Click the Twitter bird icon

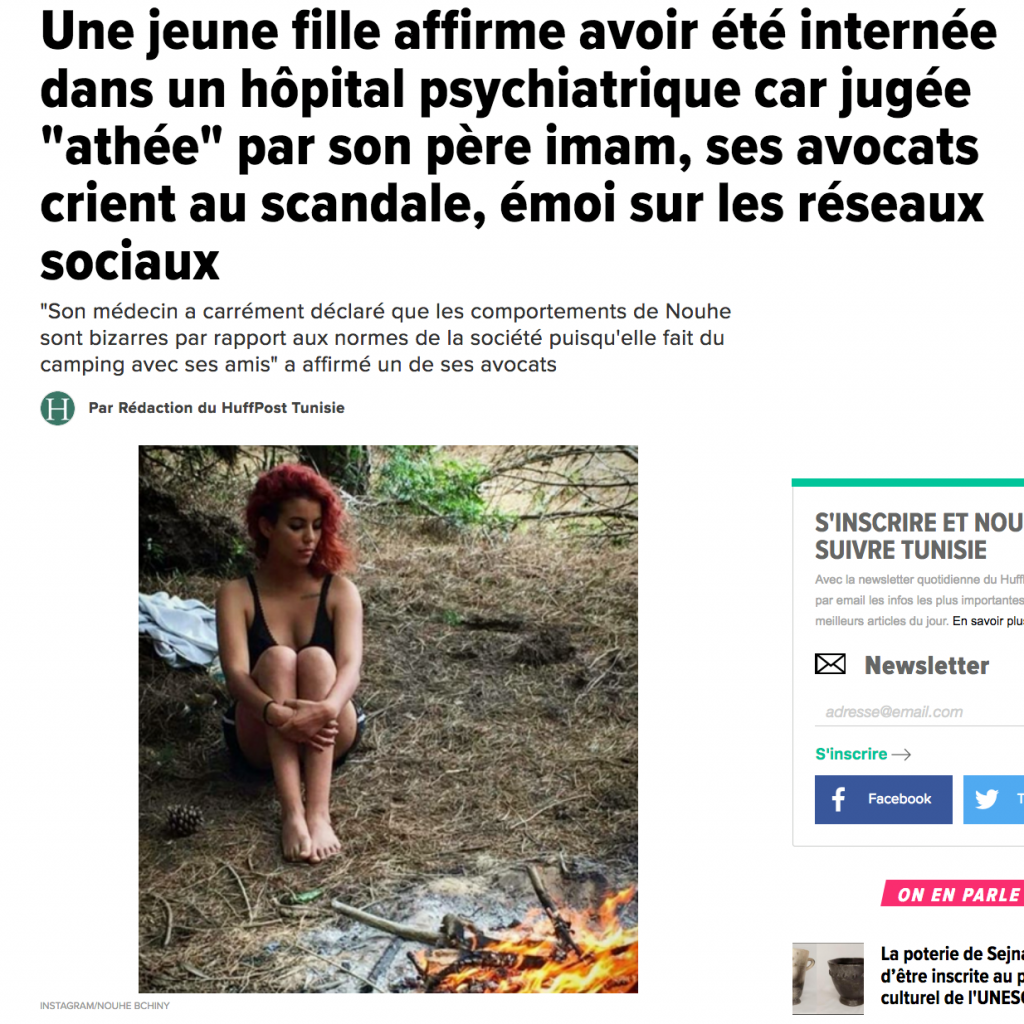[x=987, y=799]
